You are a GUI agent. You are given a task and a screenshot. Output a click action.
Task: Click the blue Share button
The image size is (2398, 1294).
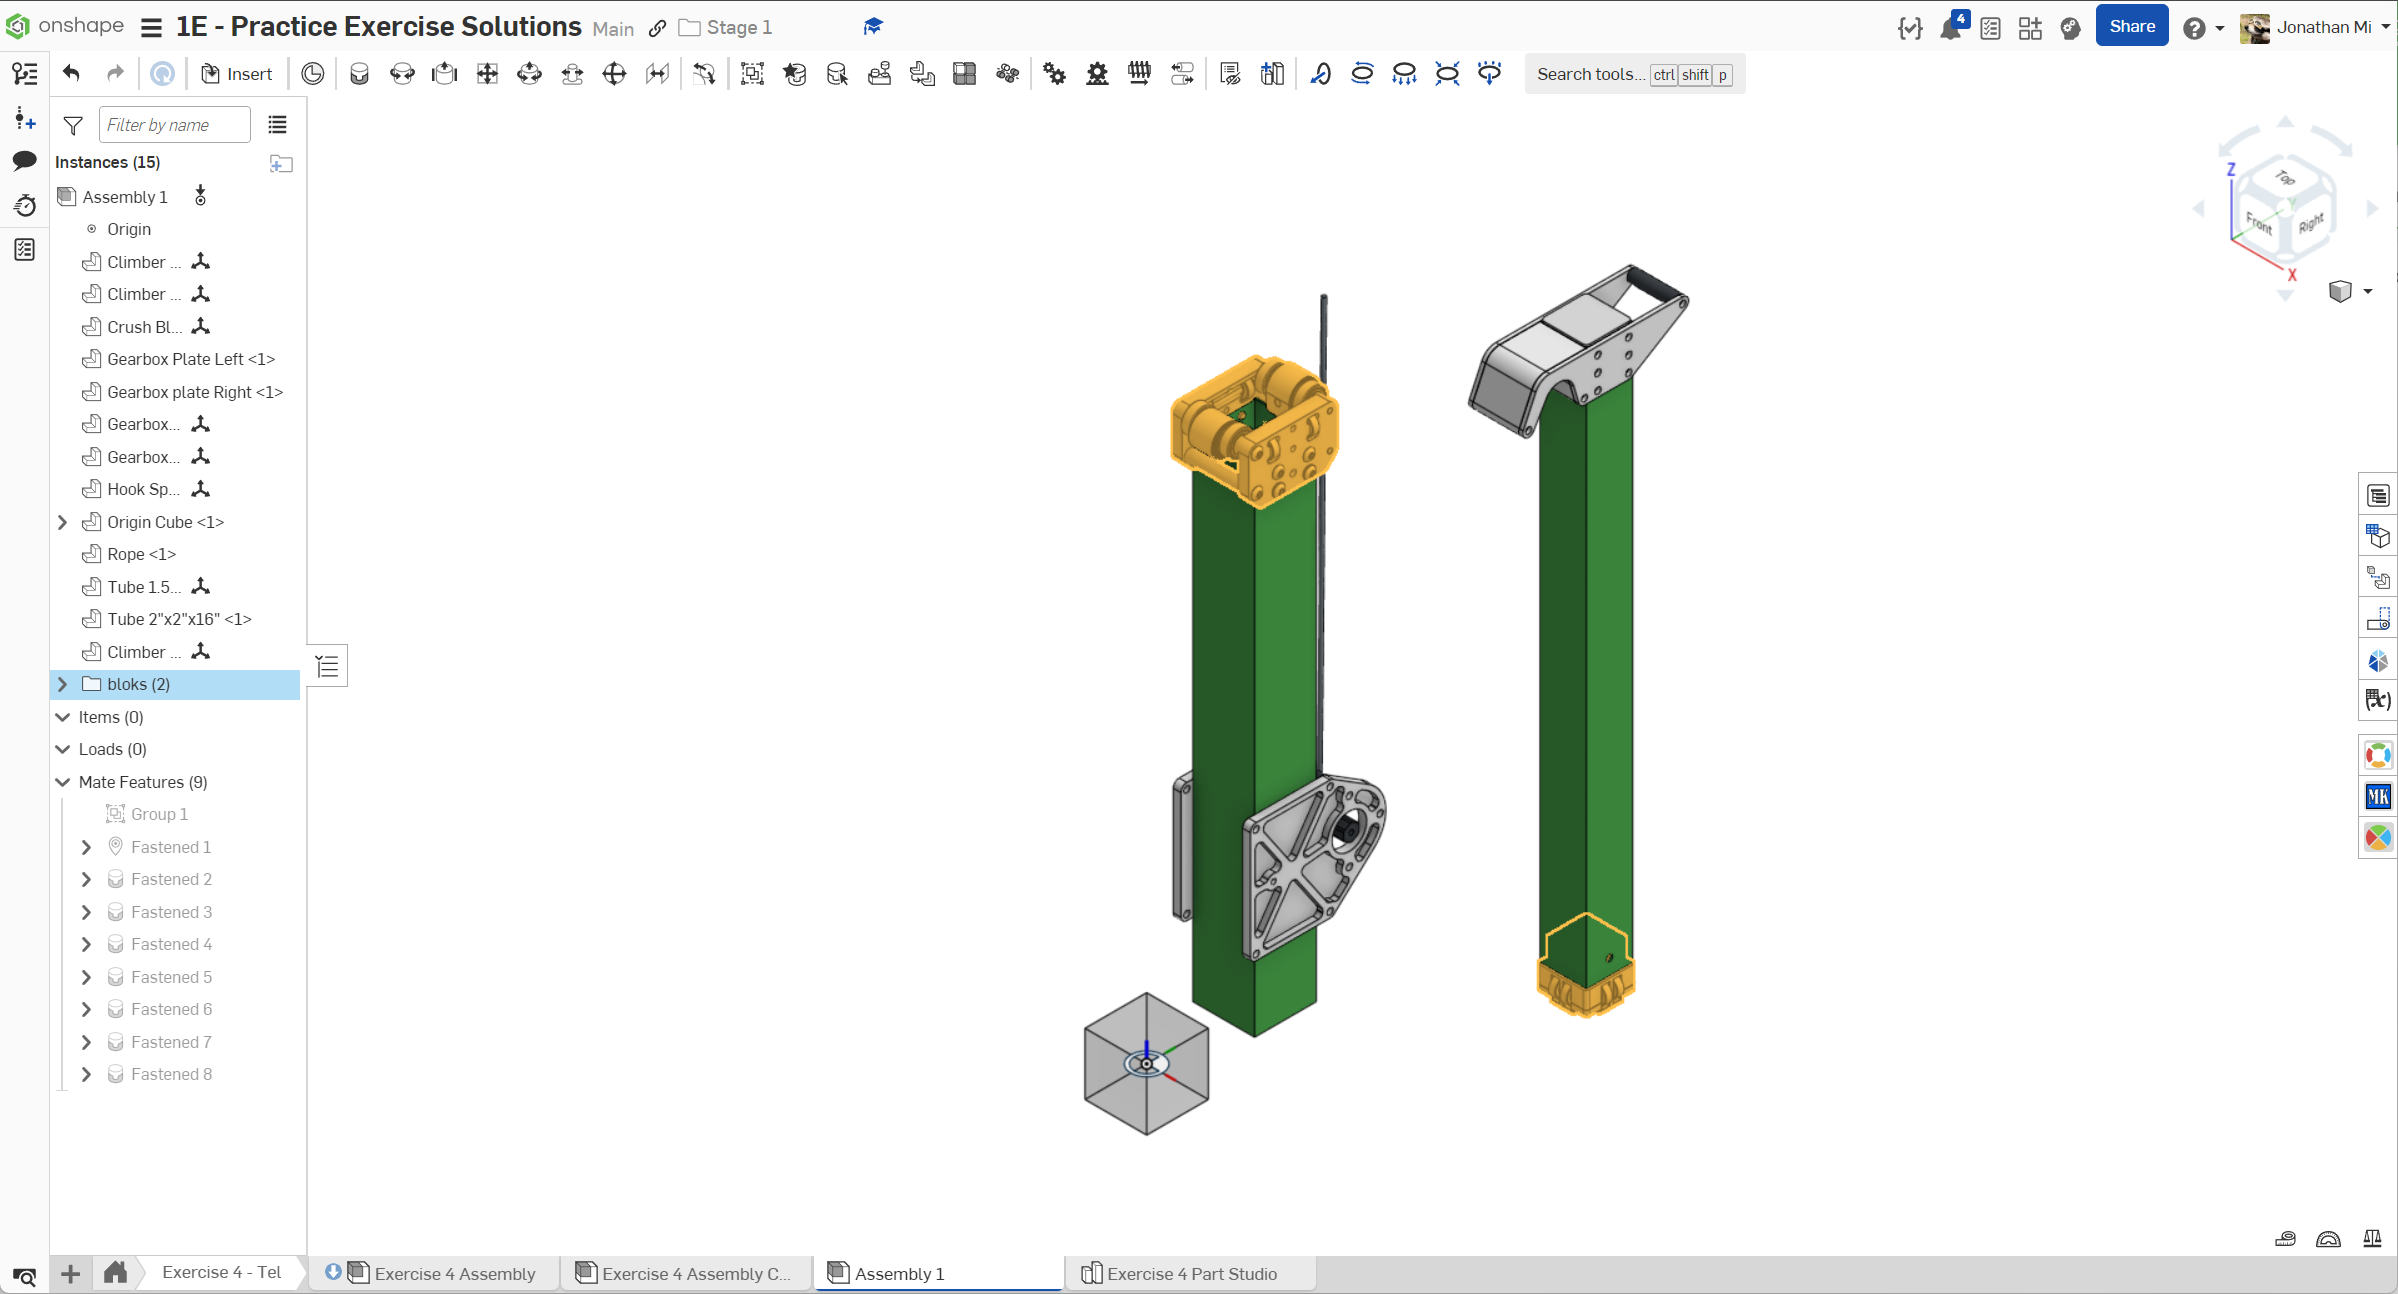[x=2131, y=27]
